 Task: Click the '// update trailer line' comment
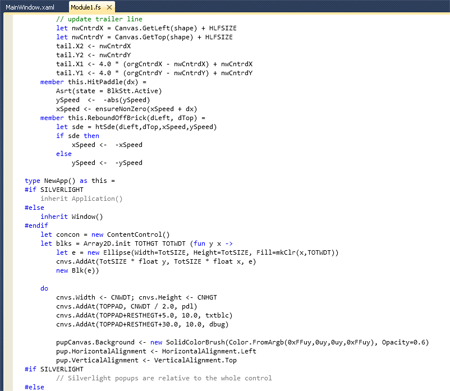pyautogui.click(x=99, y=19)
